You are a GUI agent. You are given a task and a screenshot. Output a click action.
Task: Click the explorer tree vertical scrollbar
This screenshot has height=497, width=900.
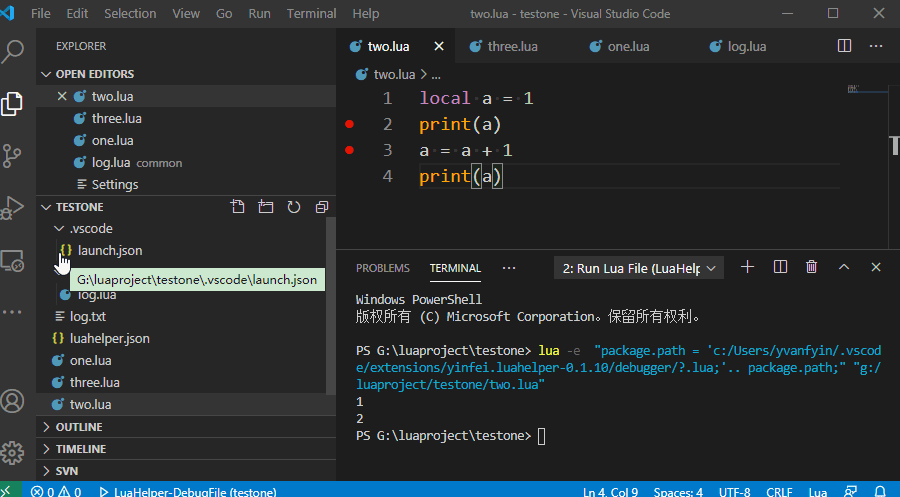(x=331, y=305)
